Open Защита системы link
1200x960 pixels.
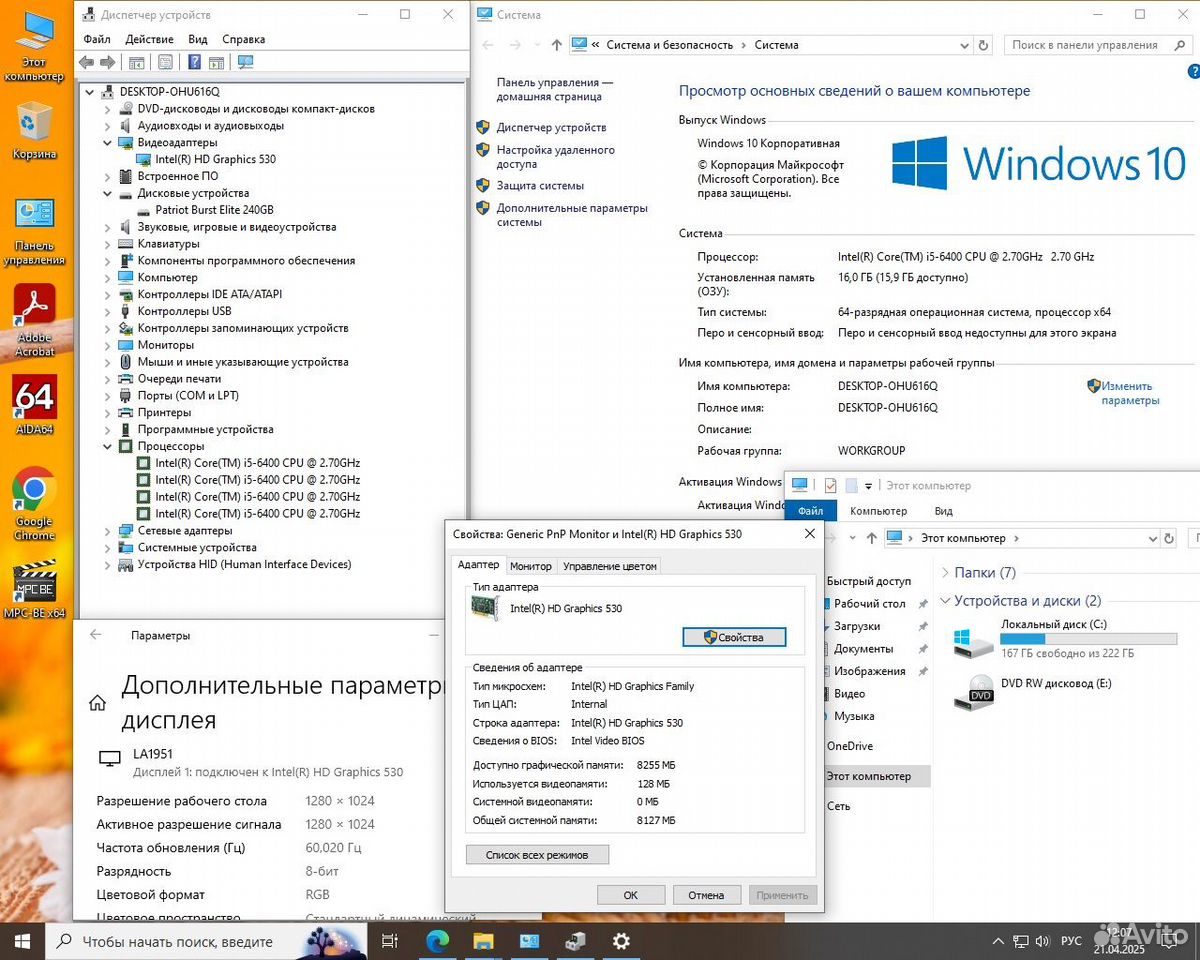tap(540, 186)
